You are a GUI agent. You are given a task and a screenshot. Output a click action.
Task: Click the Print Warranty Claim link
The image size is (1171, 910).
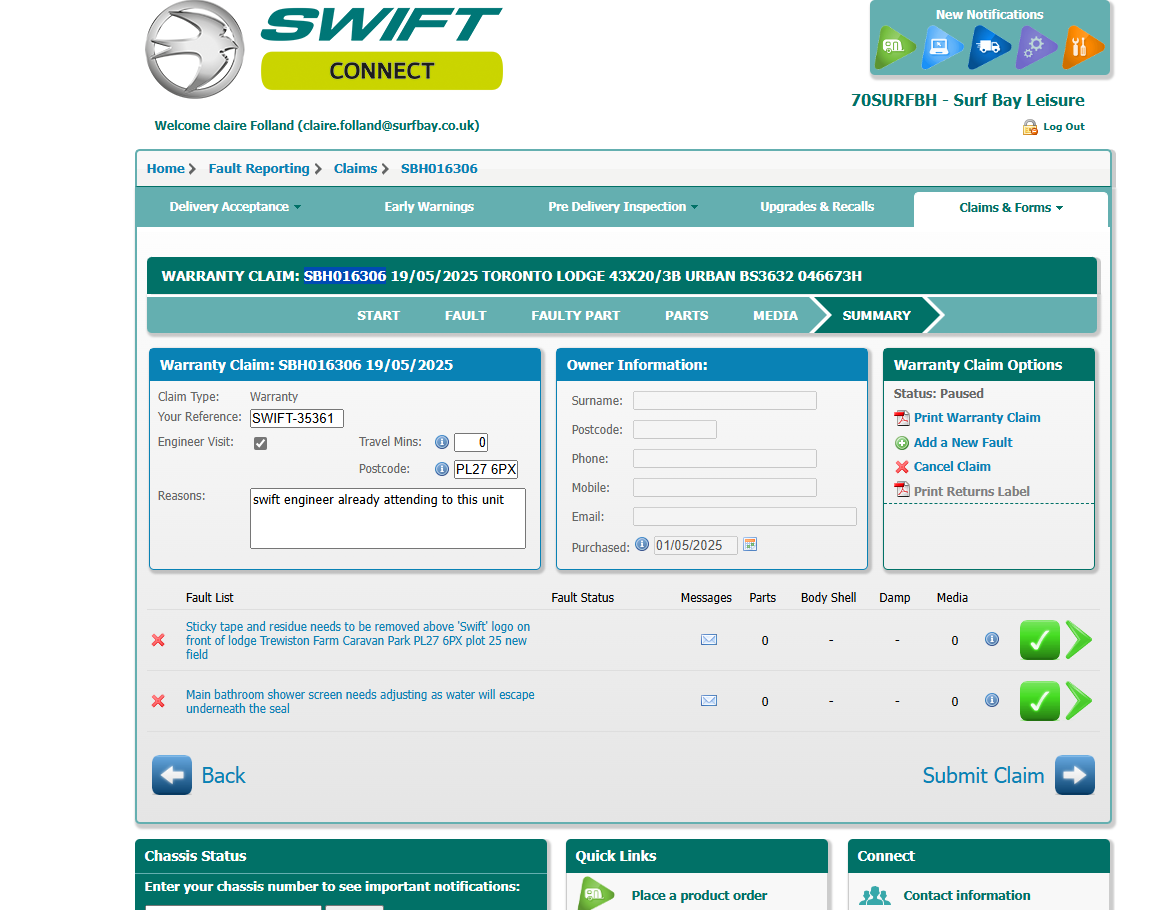coord(977,418)
